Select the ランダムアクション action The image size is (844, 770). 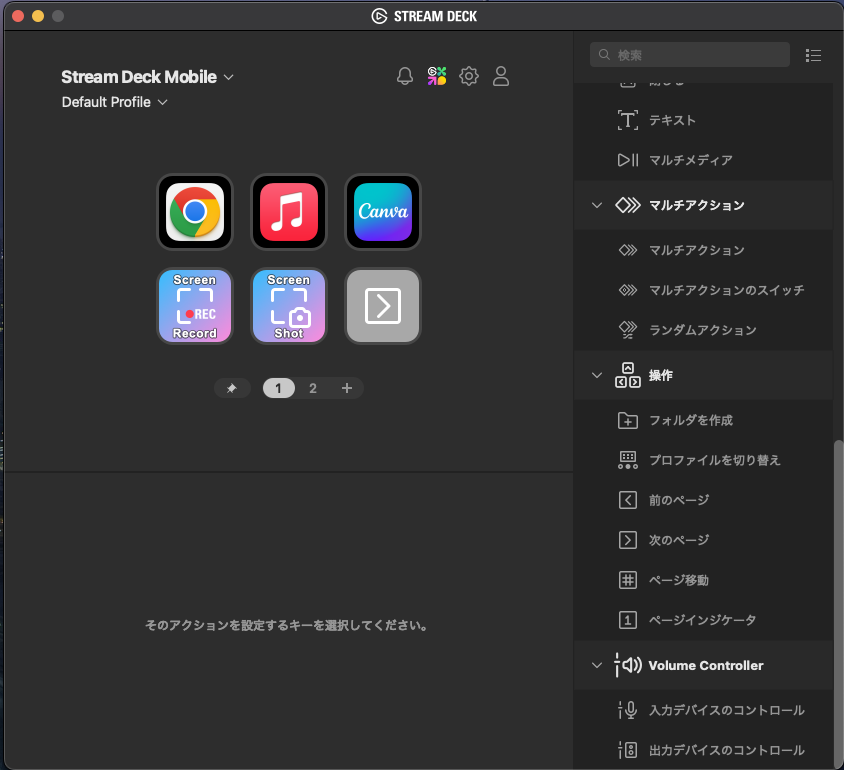pos(703,330)
